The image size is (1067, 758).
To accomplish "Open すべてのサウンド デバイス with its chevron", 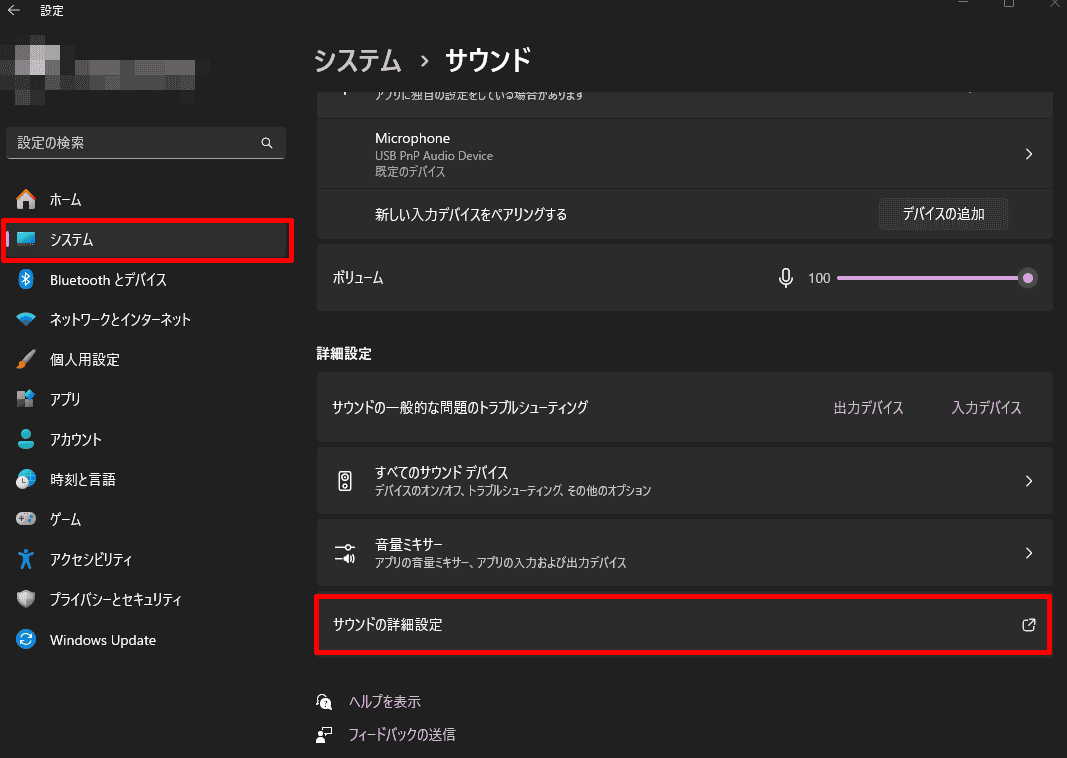I will (x=1028, y=481).
